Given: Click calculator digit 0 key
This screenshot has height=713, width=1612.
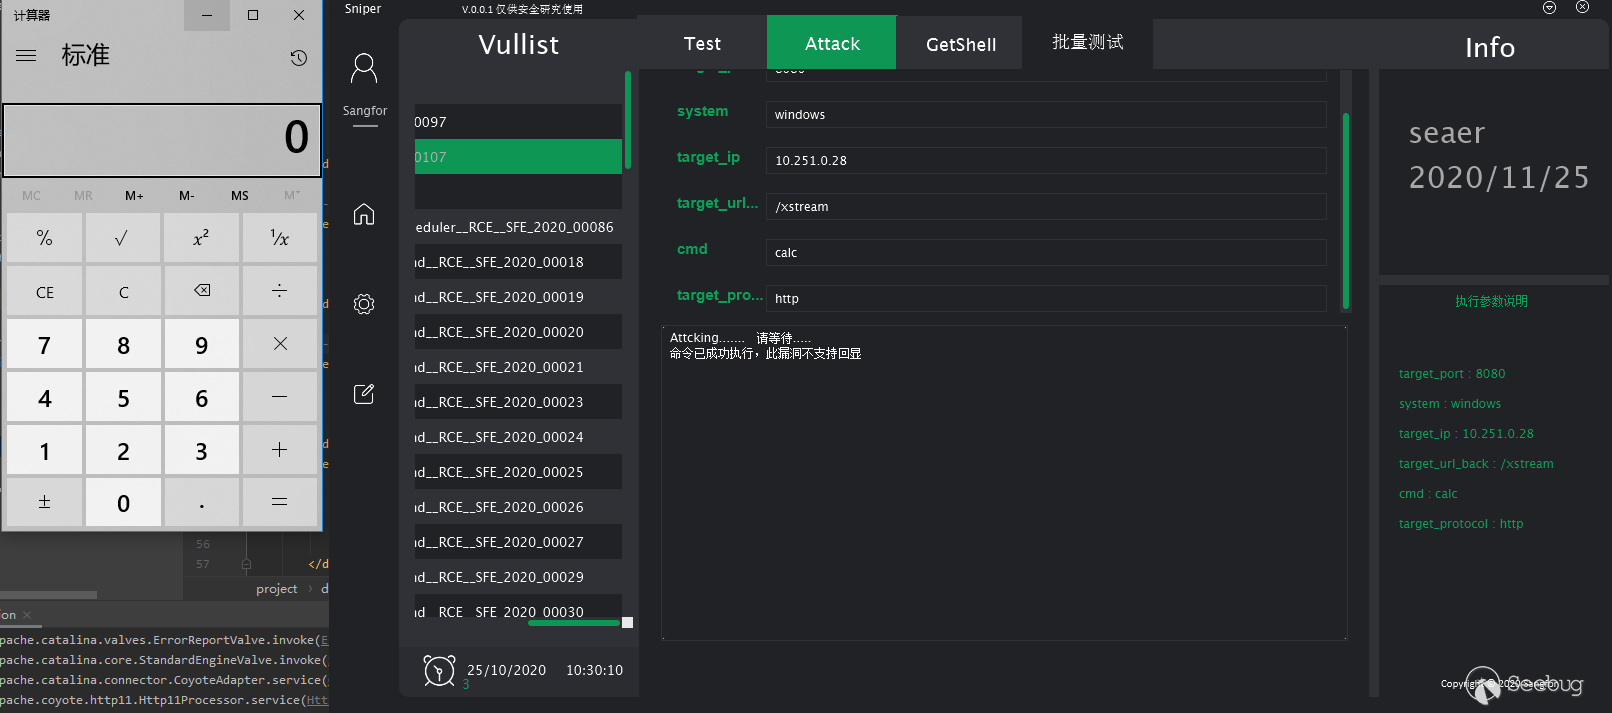Looking at the screenshot, I should (123, 502).
